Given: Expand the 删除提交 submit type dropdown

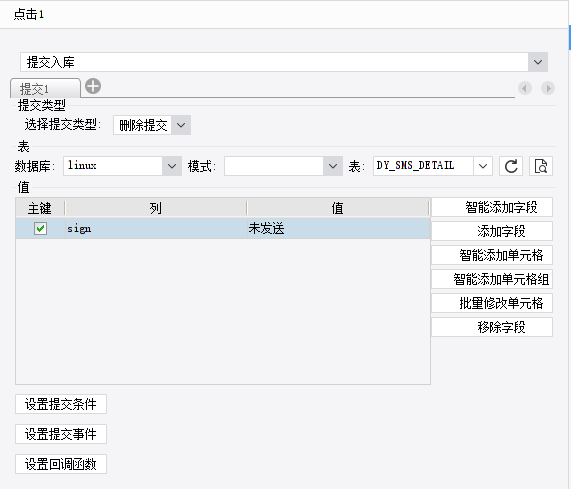Looking at the screenshot, I should (181, 125).
